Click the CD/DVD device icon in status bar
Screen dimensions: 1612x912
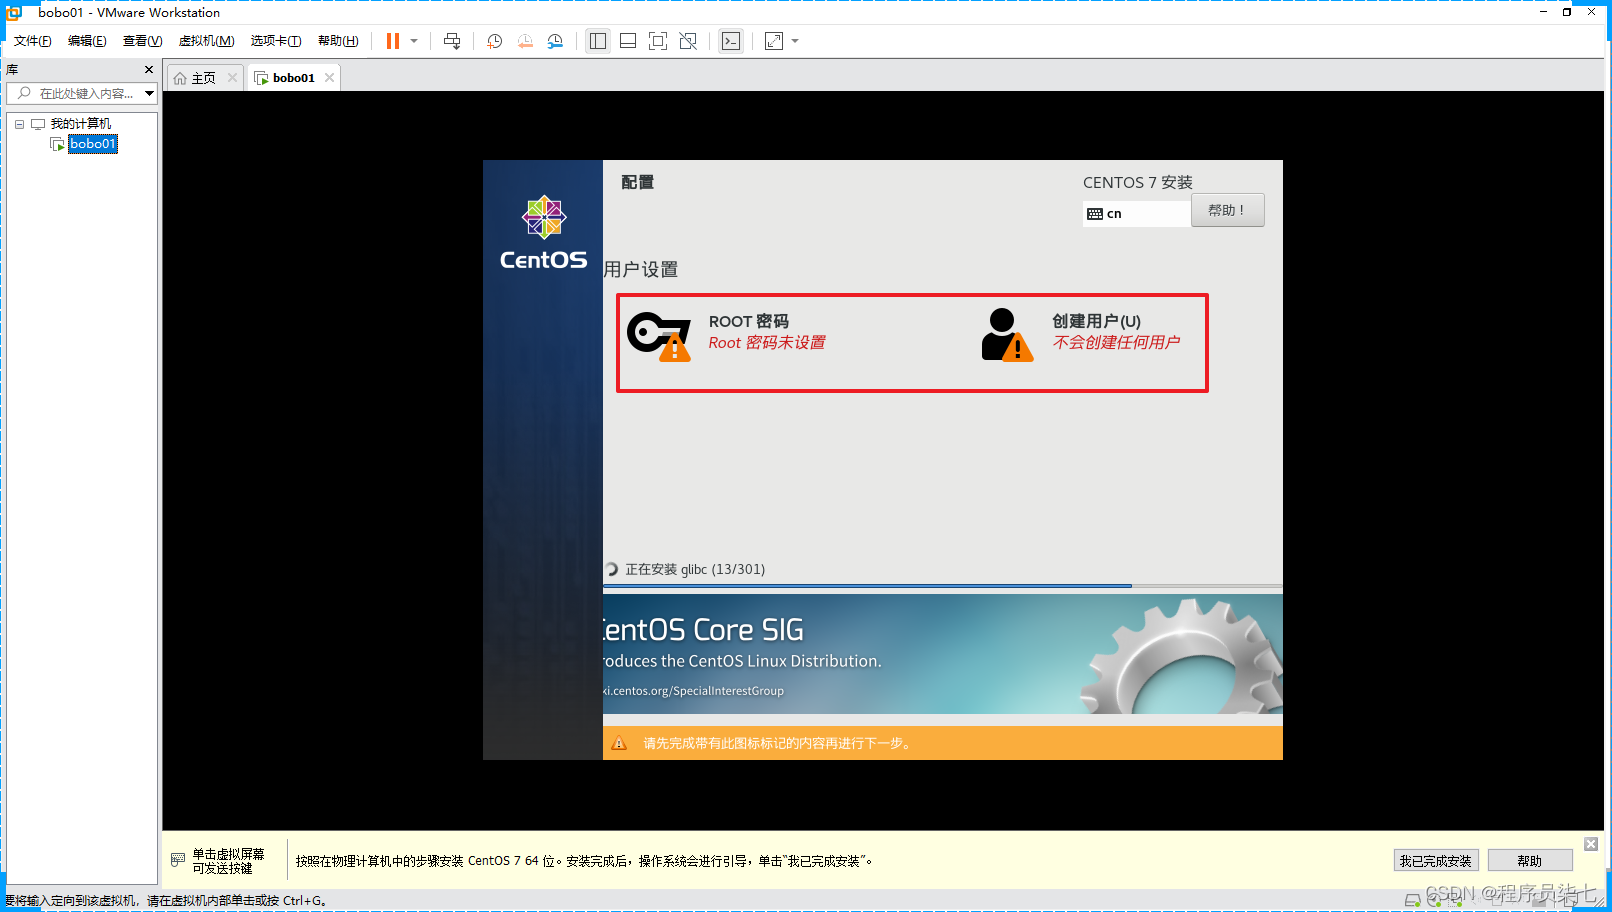pyautogui.click(x=1432, y=900)
